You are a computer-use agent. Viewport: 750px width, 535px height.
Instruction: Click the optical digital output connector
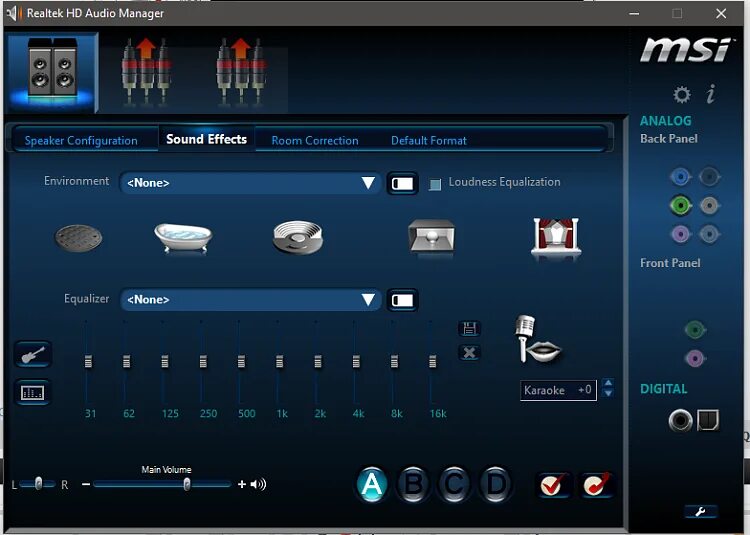click(x=708, y=420)
